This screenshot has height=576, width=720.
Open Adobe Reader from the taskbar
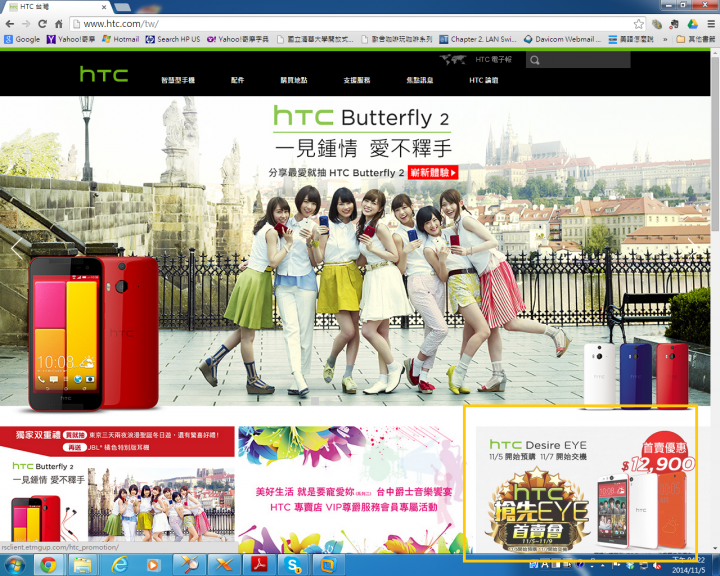pos(259,565)
